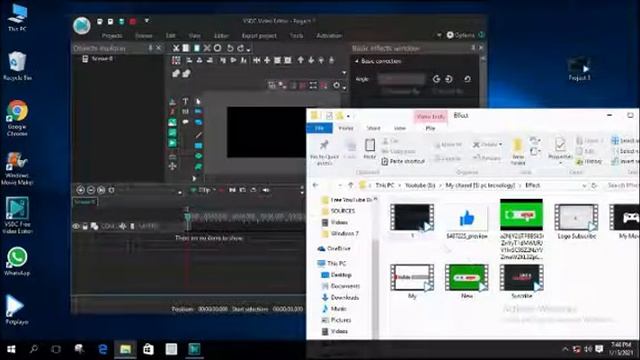The image size is (640, 360).
Task: Click the timeline playhead marker
Action: [x=187, y=216]
